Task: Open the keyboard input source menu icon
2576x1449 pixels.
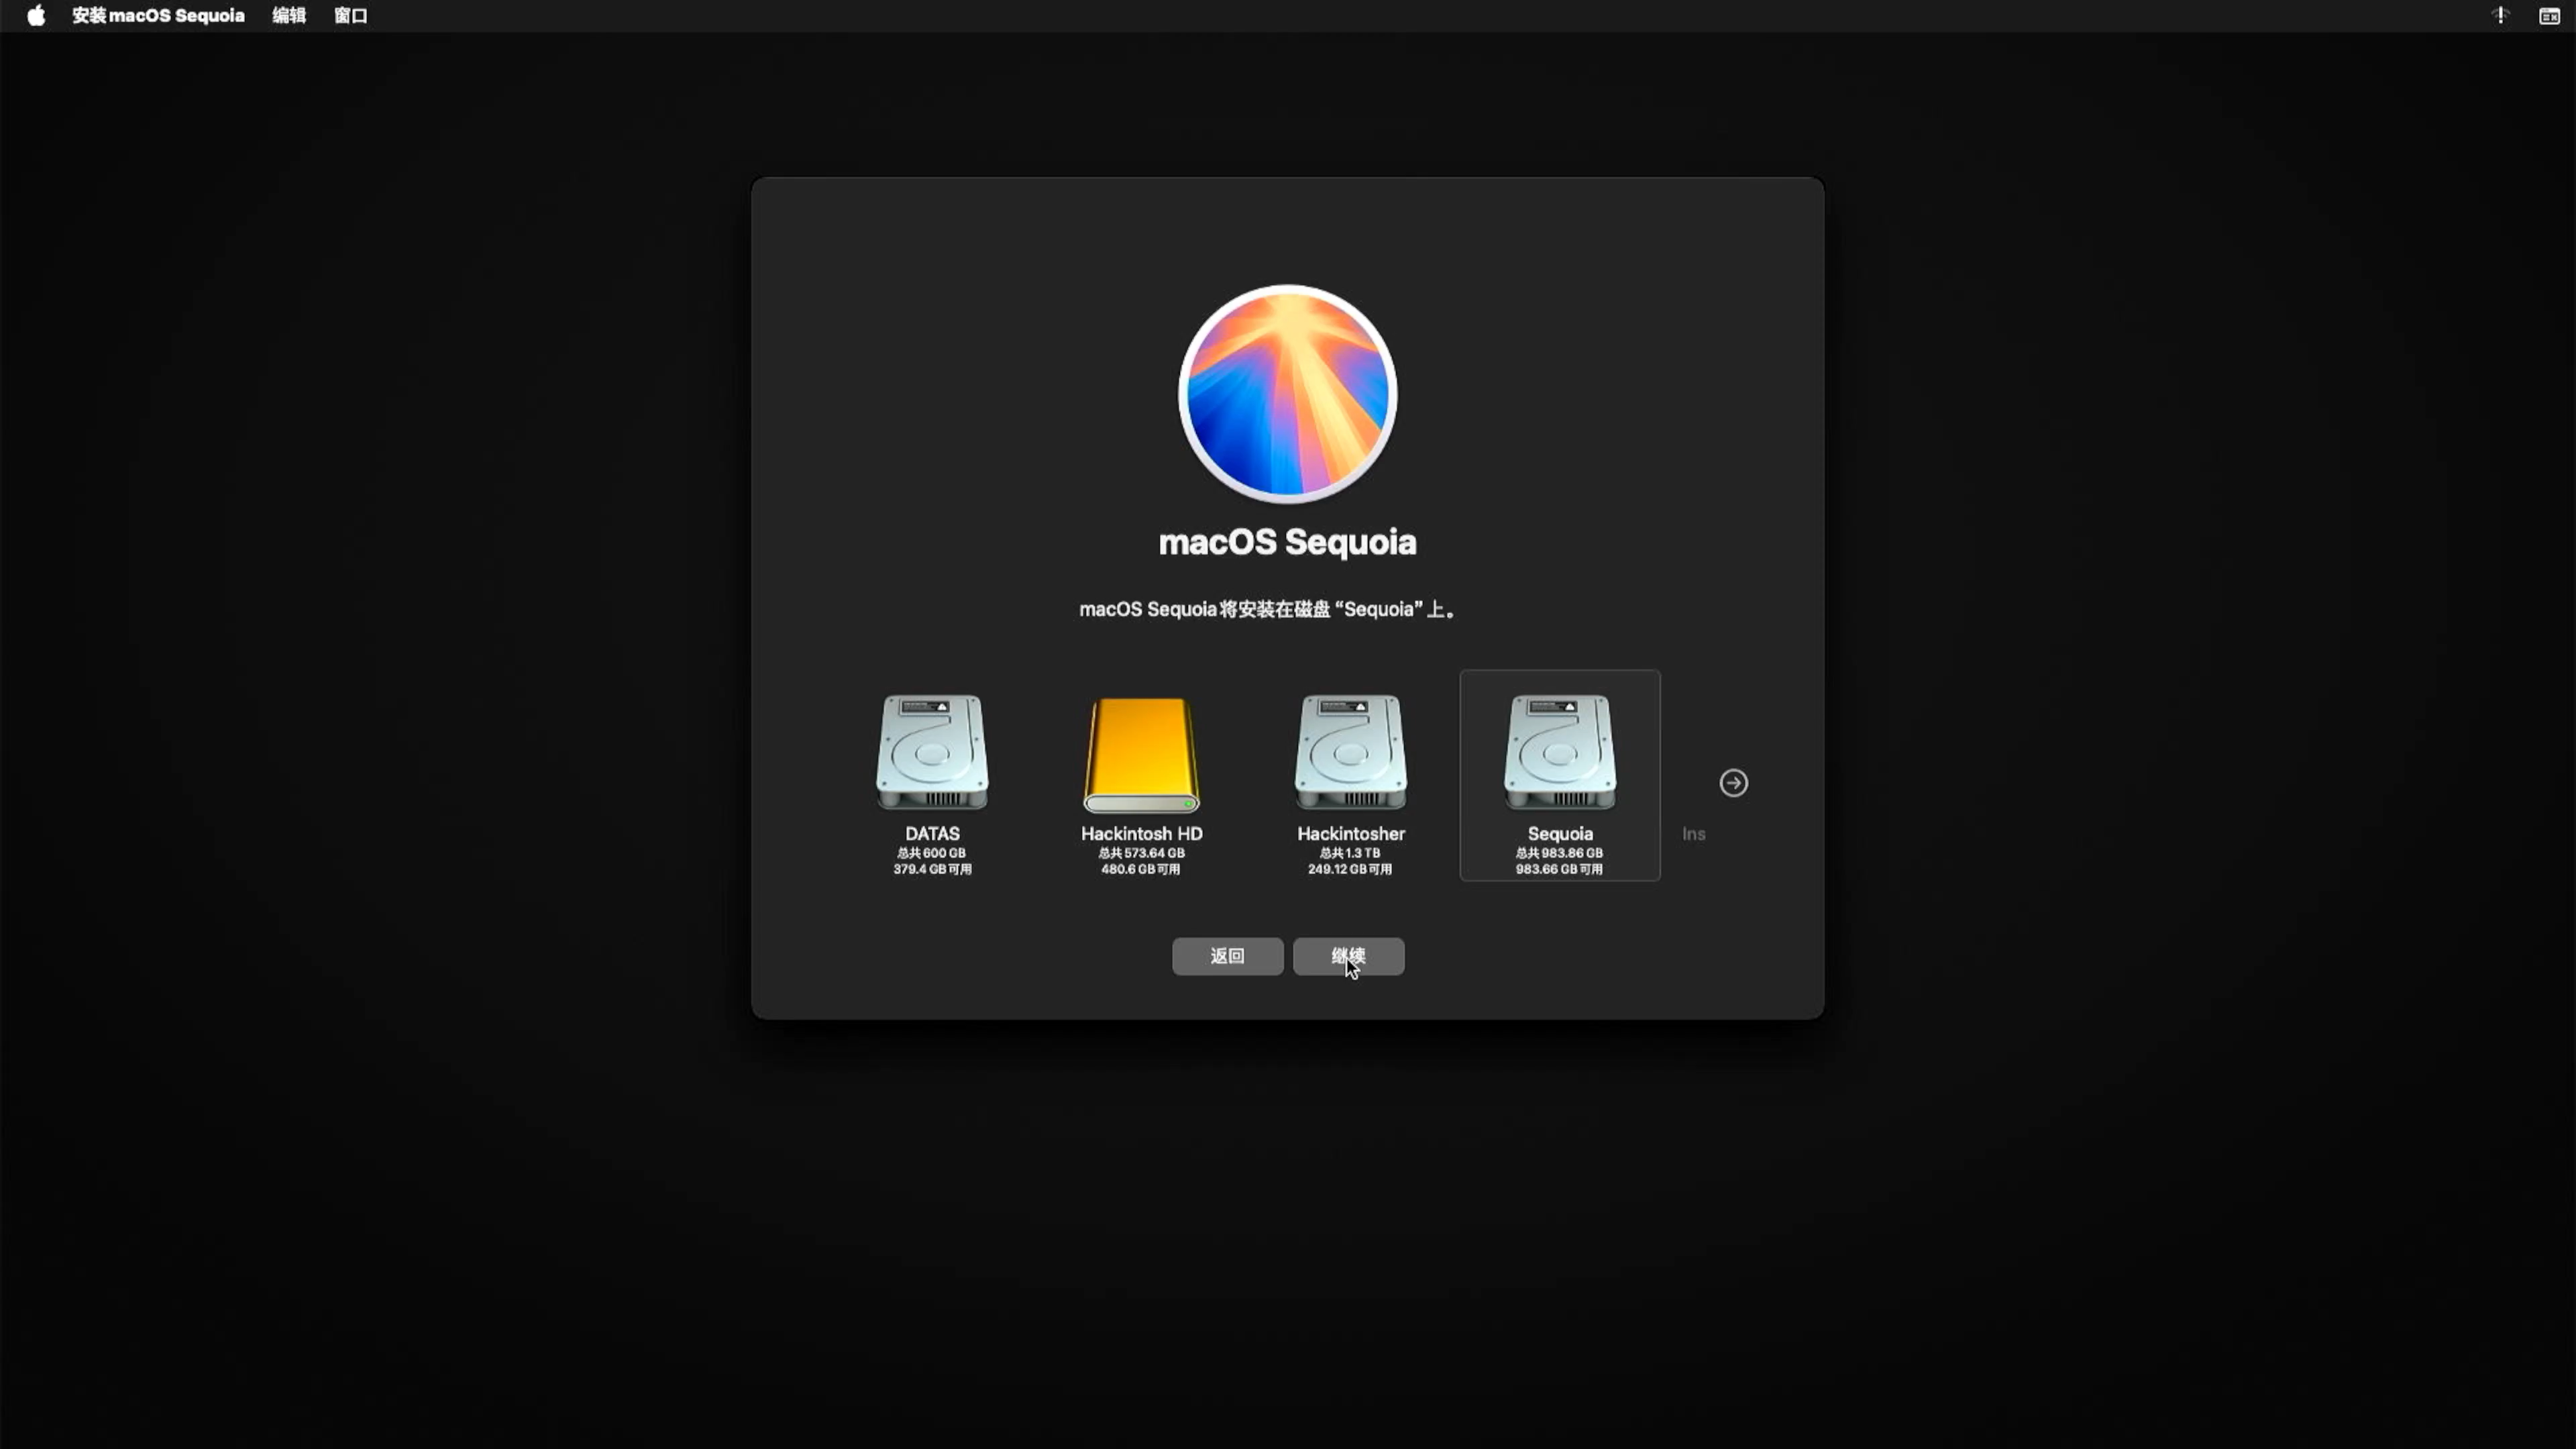Action: pos(2549,15)
